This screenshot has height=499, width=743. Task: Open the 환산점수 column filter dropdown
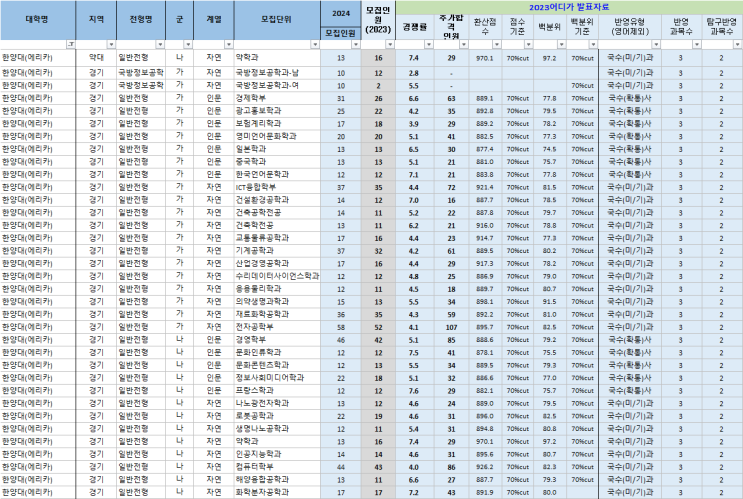click(497, 45)
